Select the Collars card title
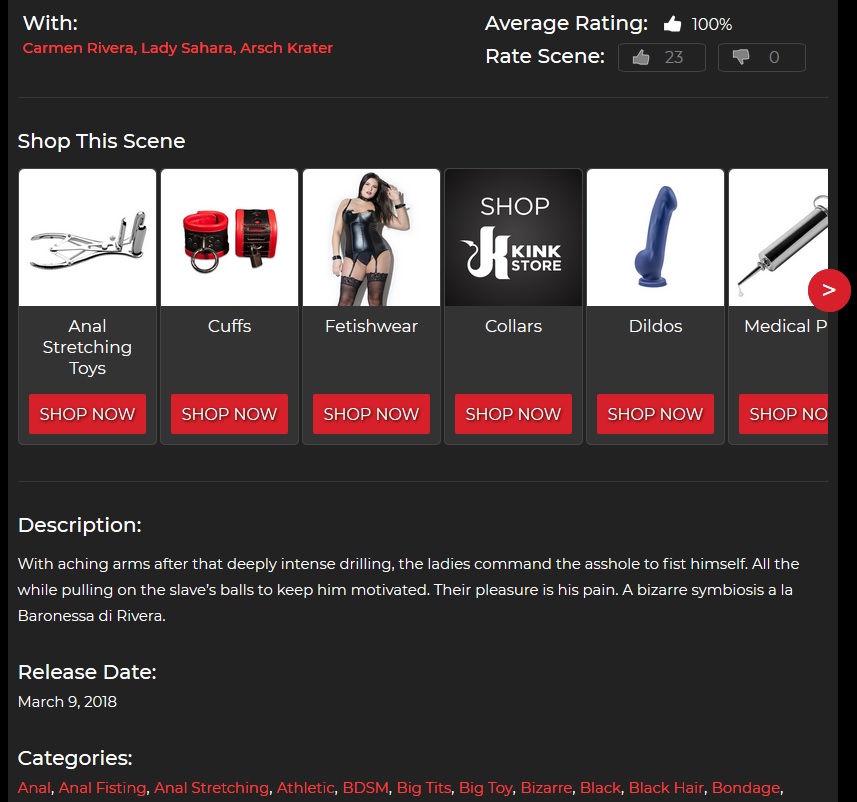The width and height of the screenshot is (857, 802). (x=514, y=326)
